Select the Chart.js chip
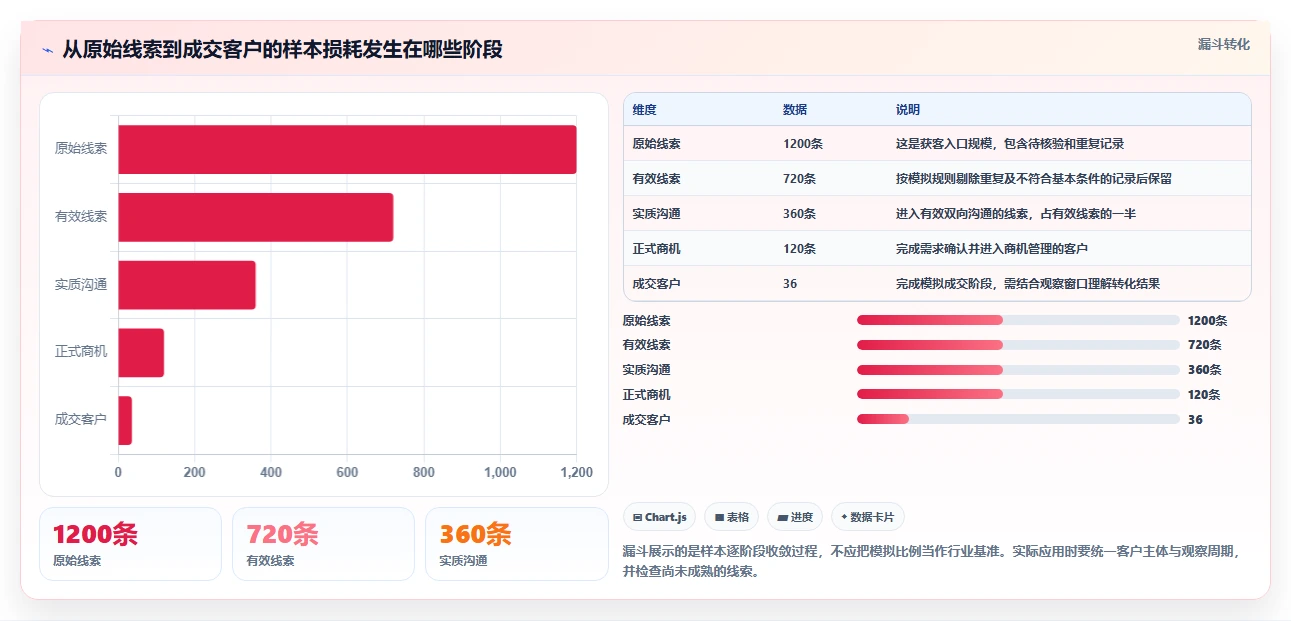The width and height of the screenshot is (1291, 621). pos(660,517)
